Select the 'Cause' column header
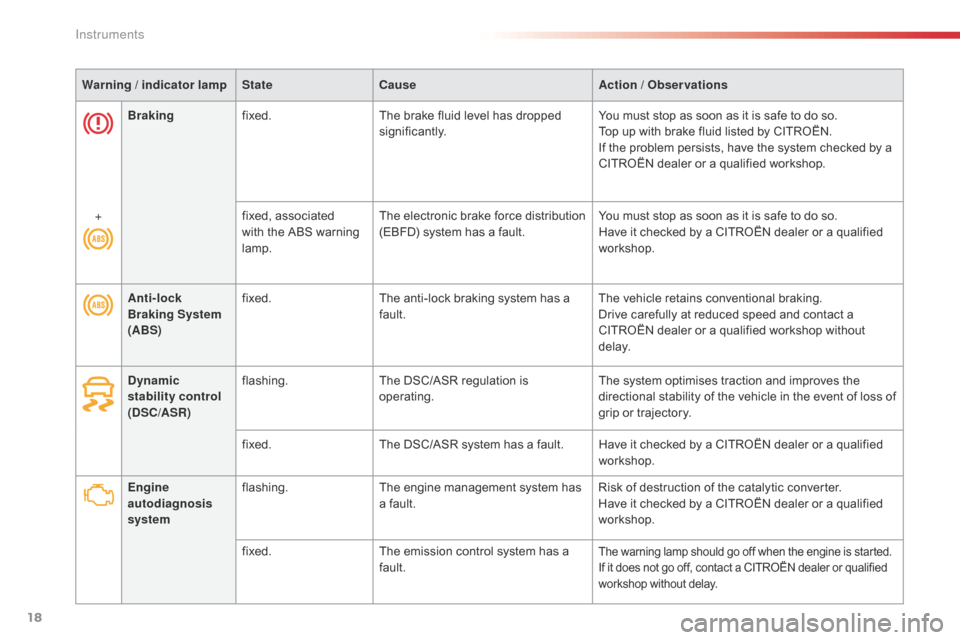 tap(397, 85)
